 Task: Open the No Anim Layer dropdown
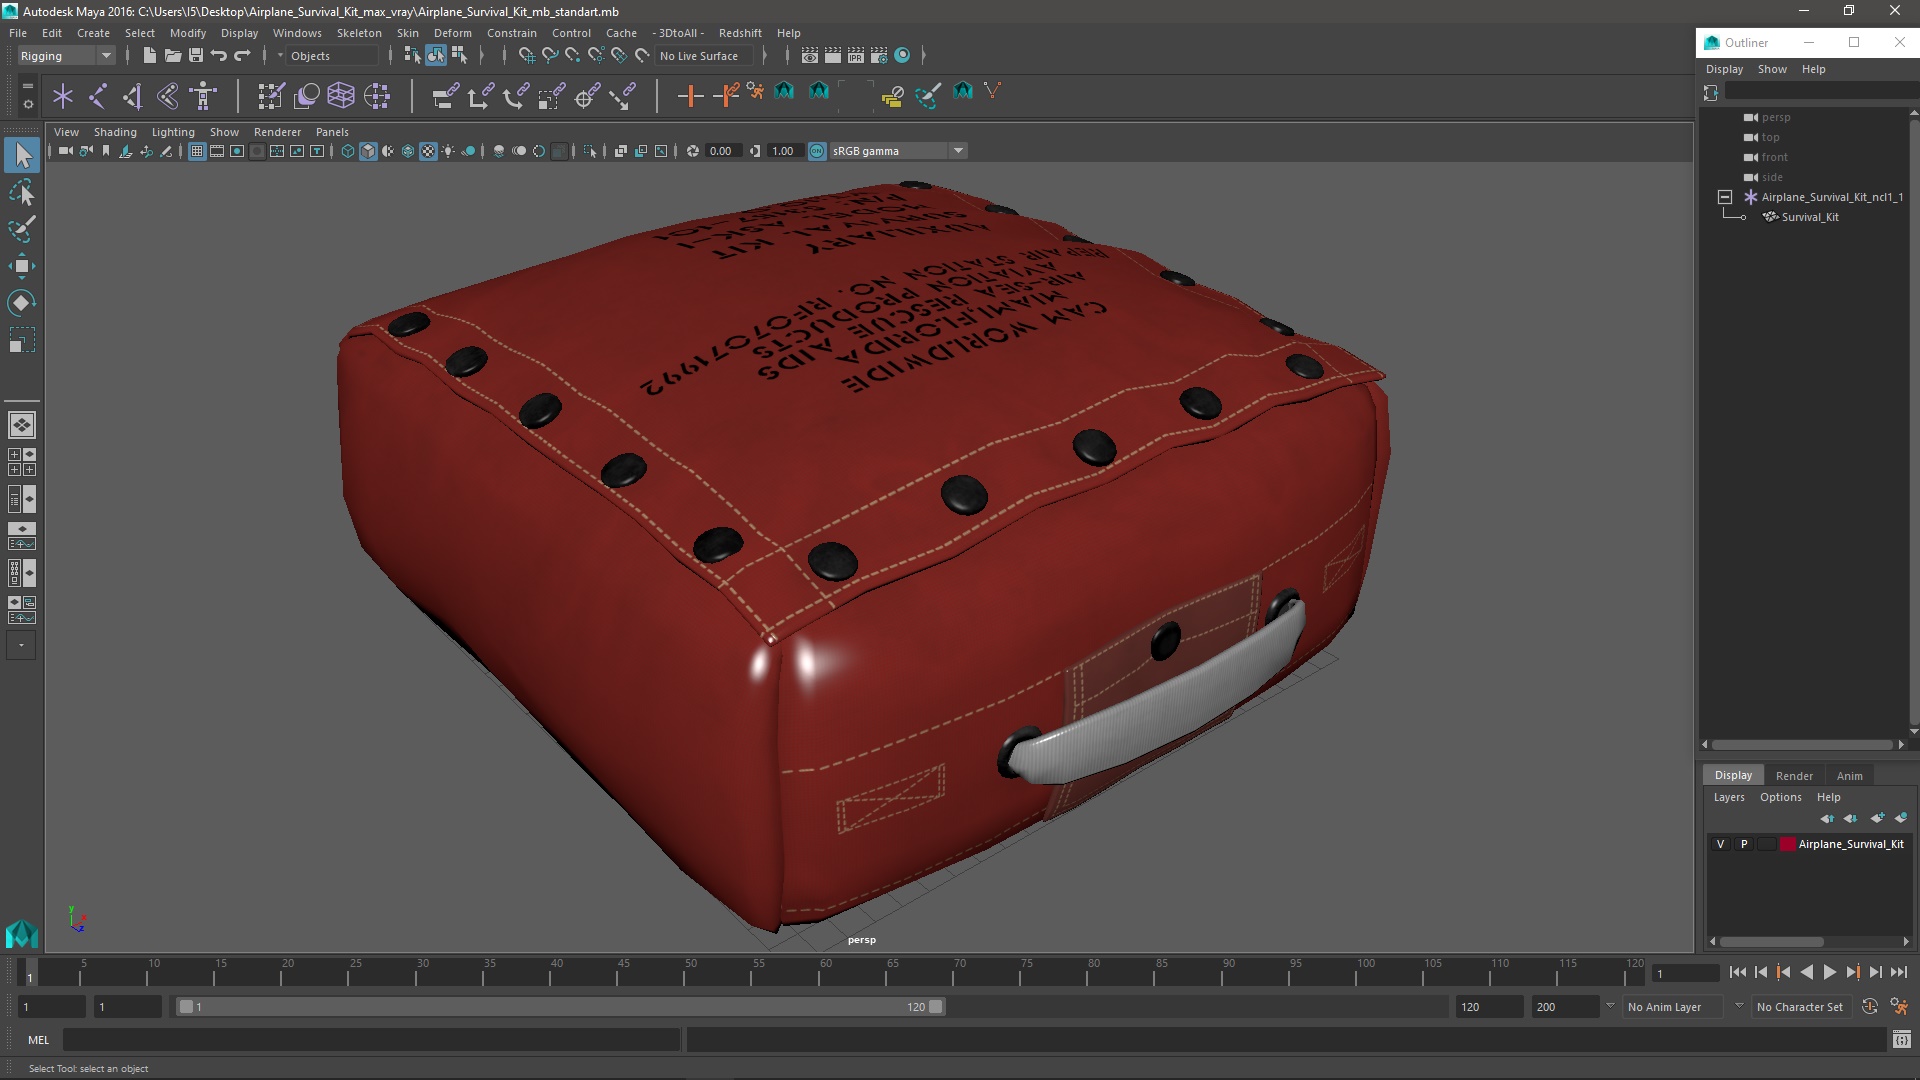pos(1673,1007)
